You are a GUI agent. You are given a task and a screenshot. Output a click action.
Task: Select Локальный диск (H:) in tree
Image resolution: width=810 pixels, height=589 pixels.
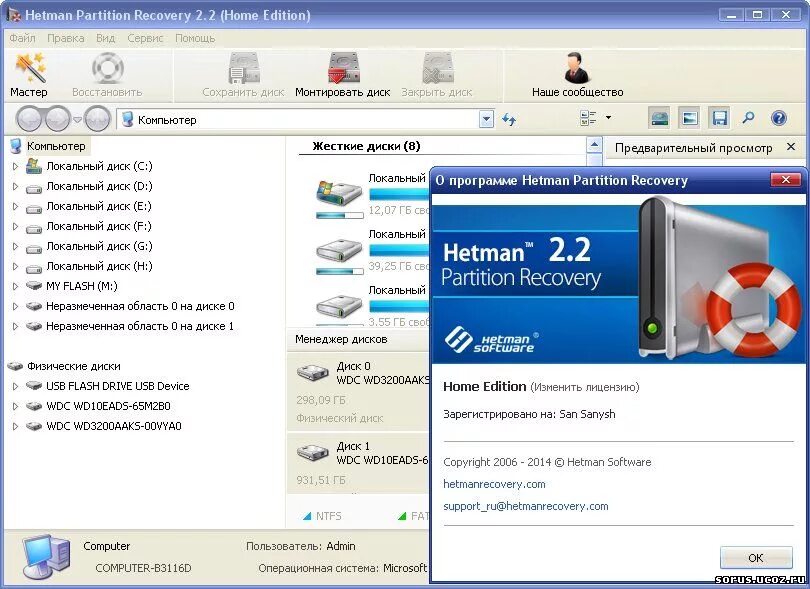(99, 267)
